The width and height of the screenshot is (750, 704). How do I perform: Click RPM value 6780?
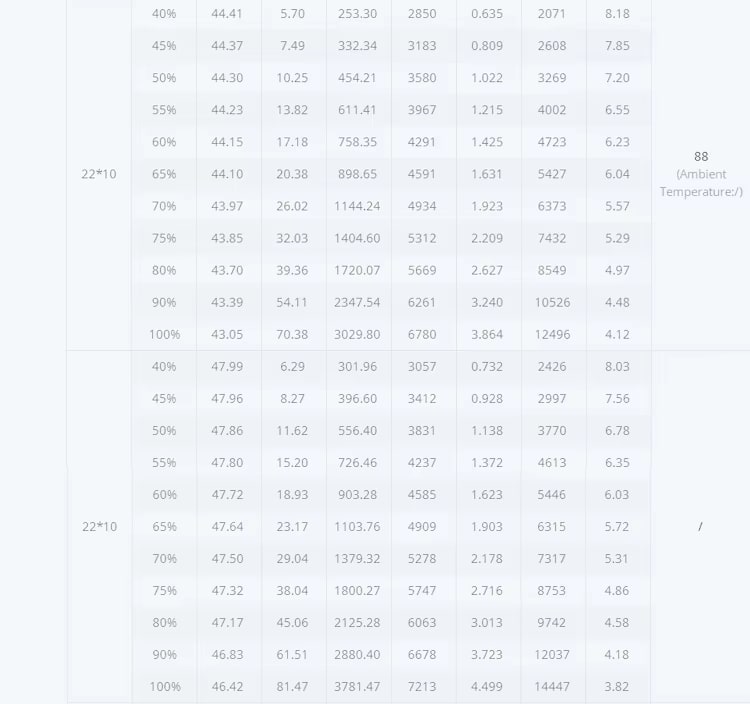point(422,334)
